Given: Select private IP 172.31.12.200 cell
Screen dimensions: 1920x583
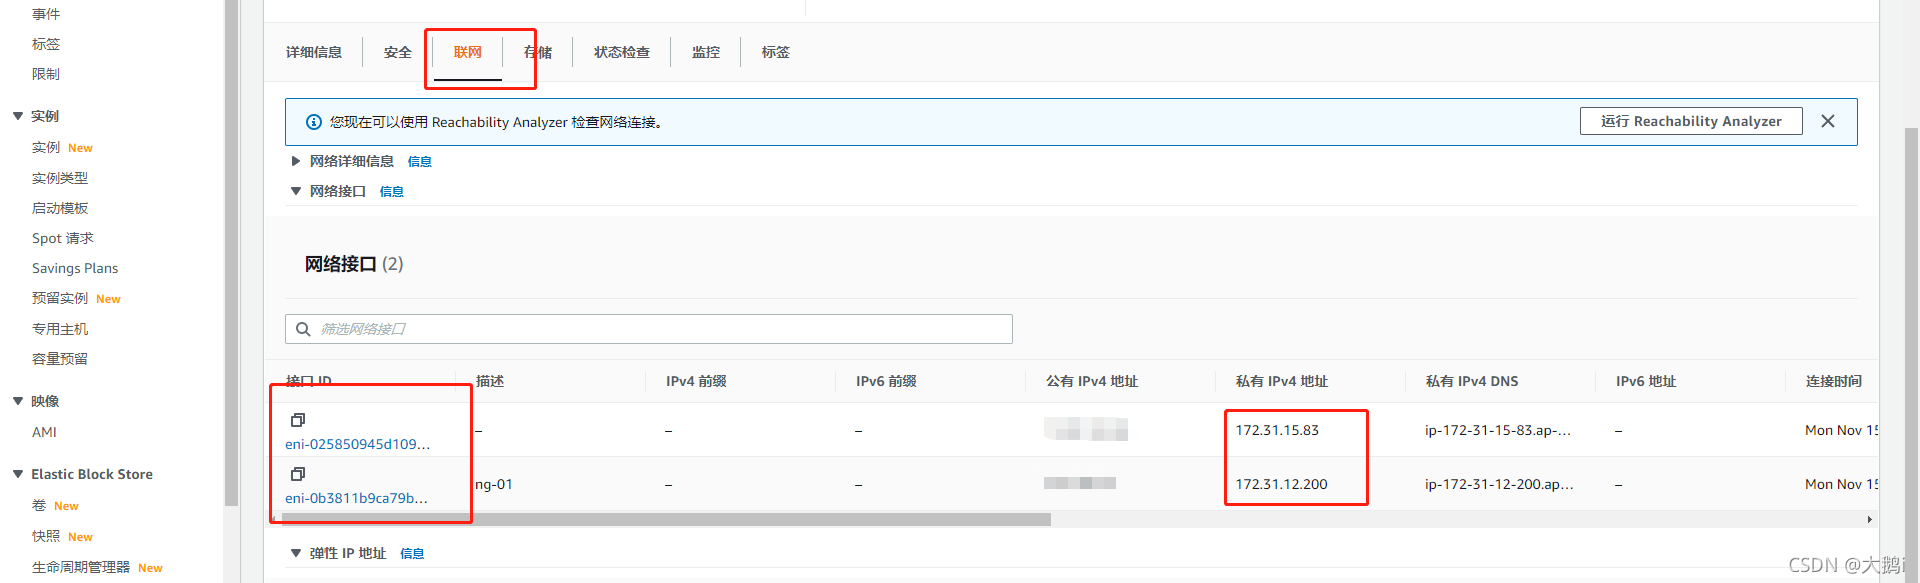Looking at the screenshot, I should click(x=1281, y=484).
